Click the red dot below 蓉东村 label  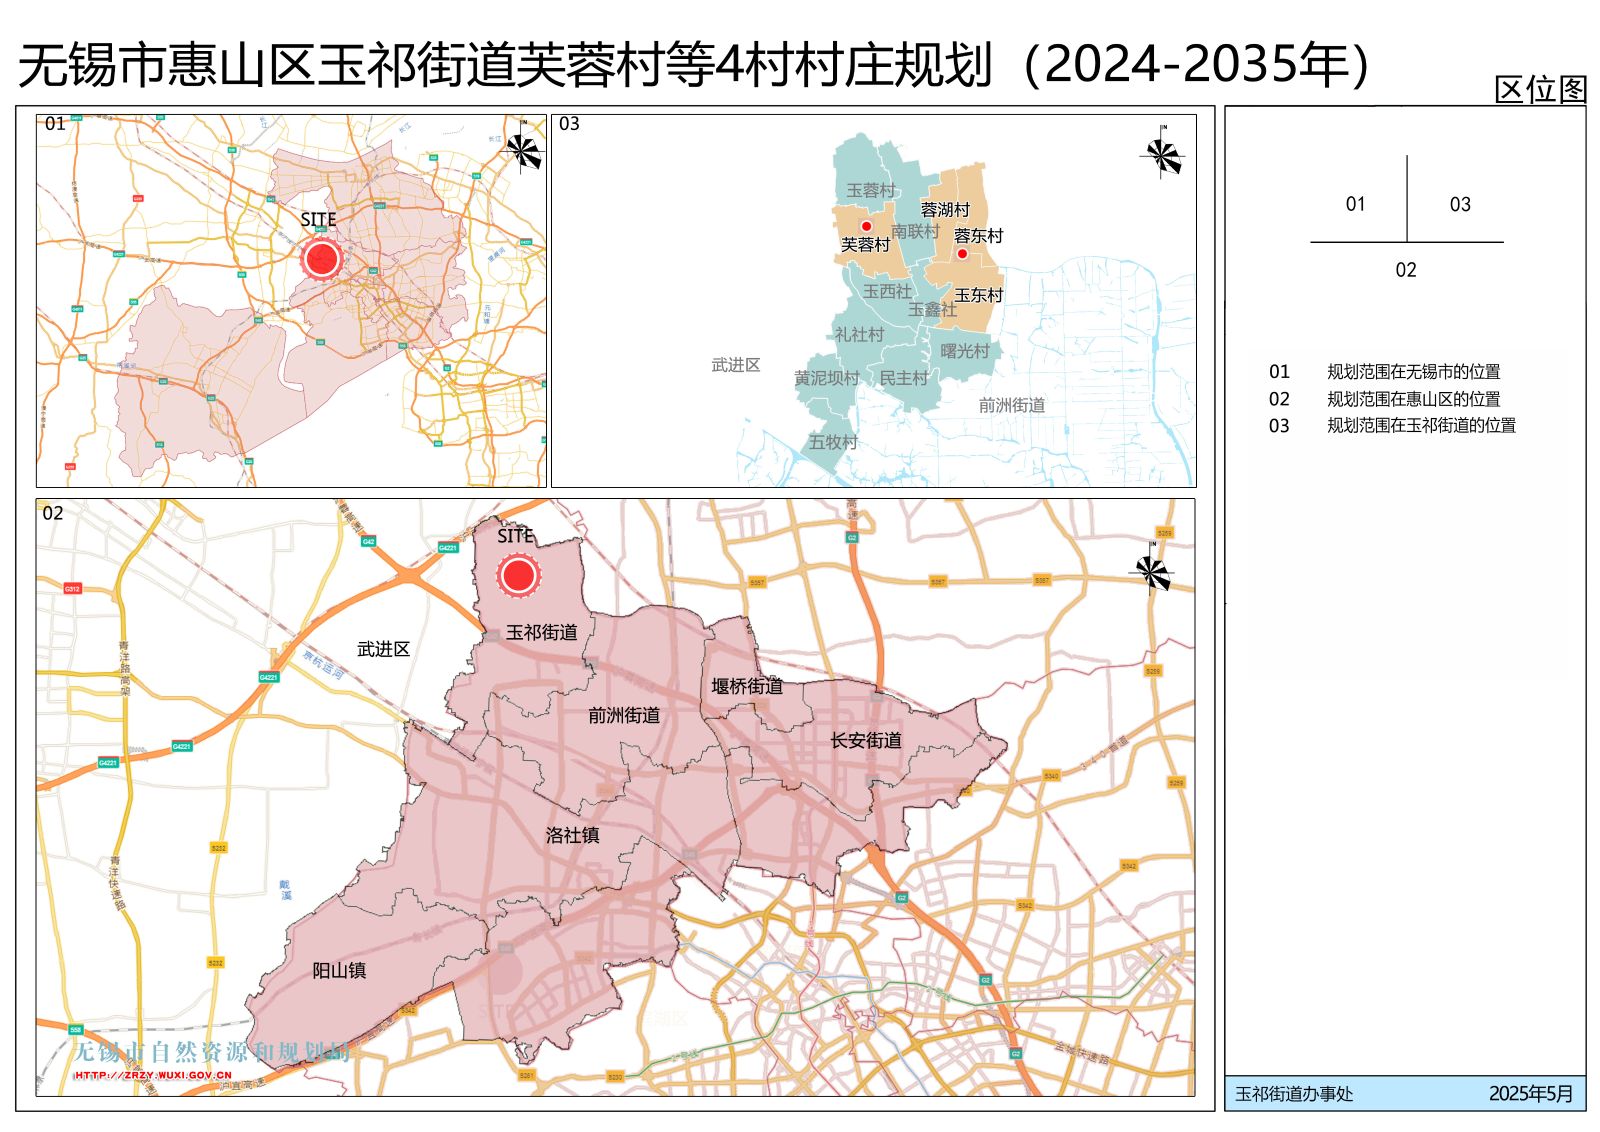coord(962,254)
